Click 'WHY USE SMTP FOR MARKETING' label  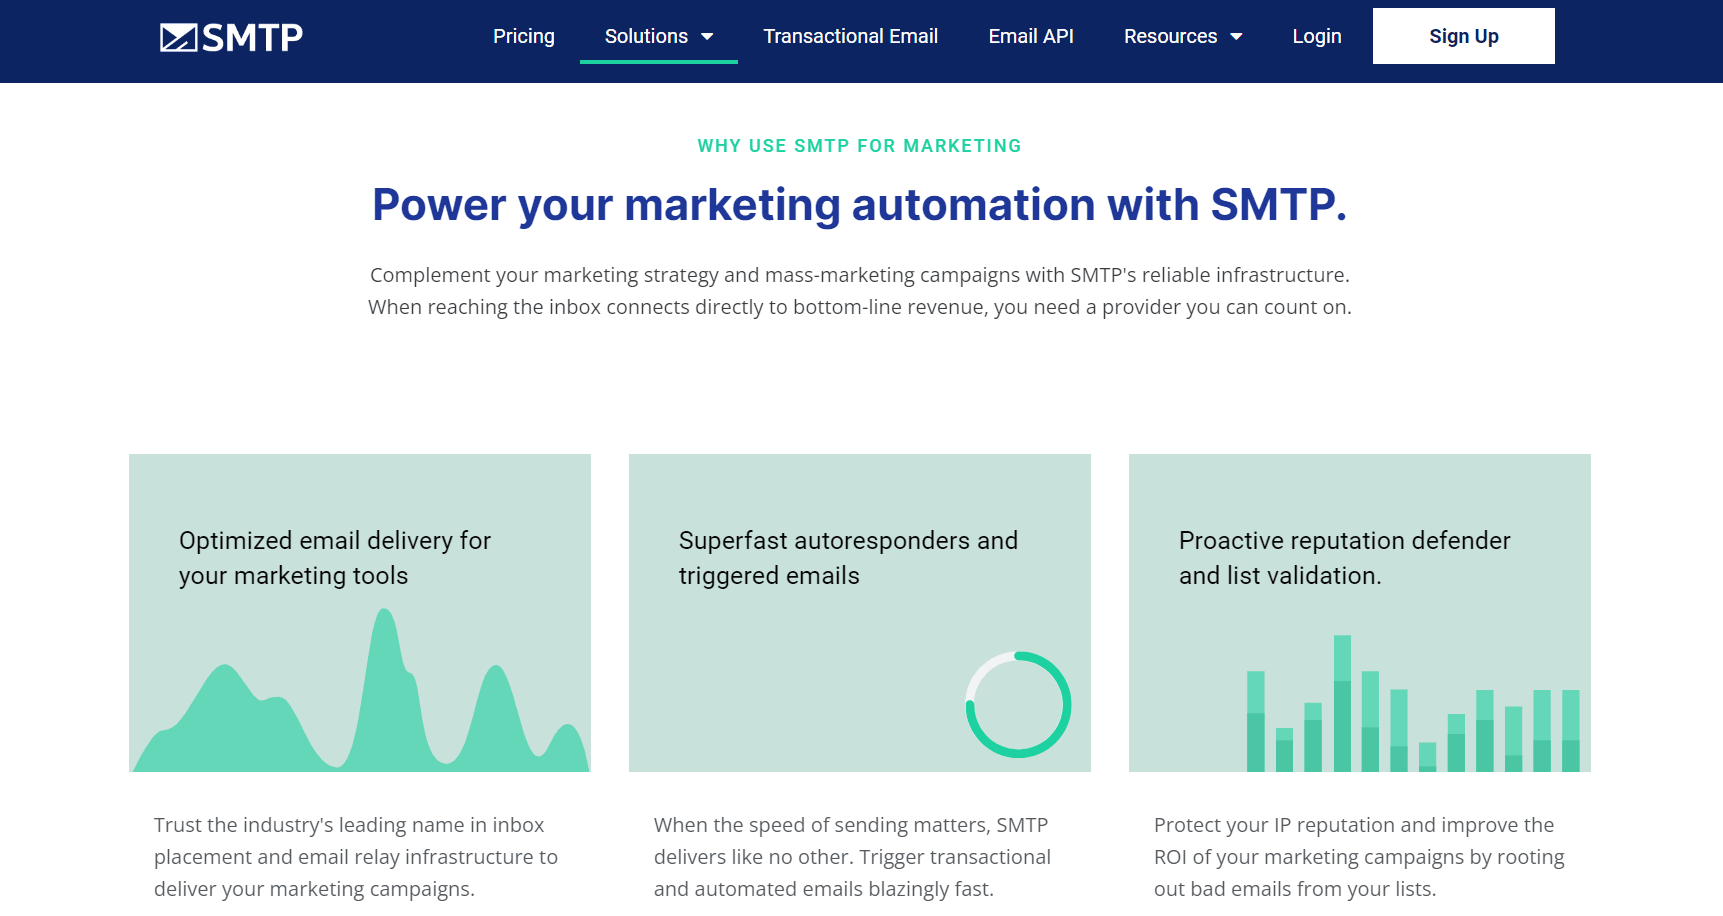pyautogui.click(x=859, y=146)
